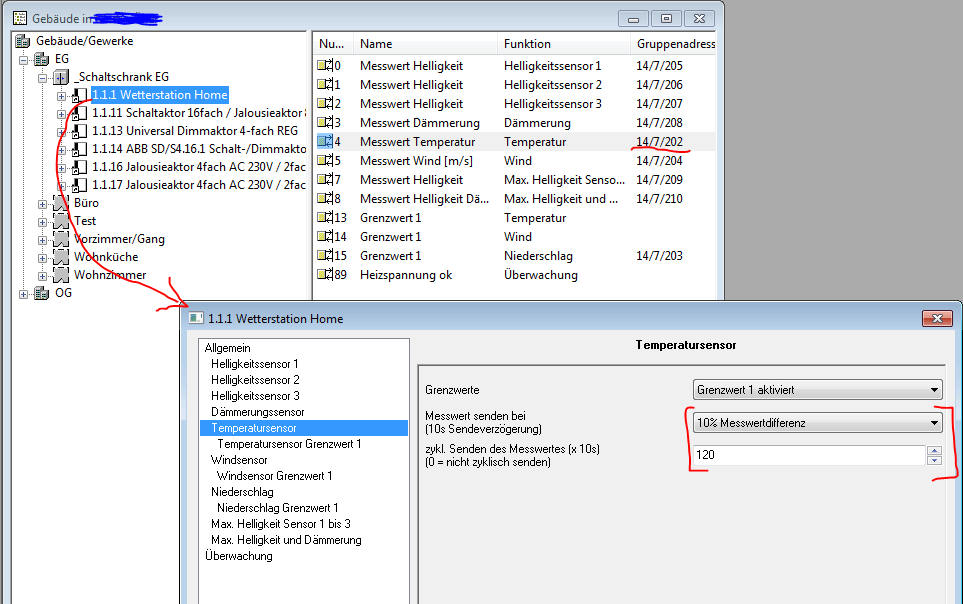Click the Messwert Wind object icon
This screenshot has height=604, width=963.
click(325, 161)
